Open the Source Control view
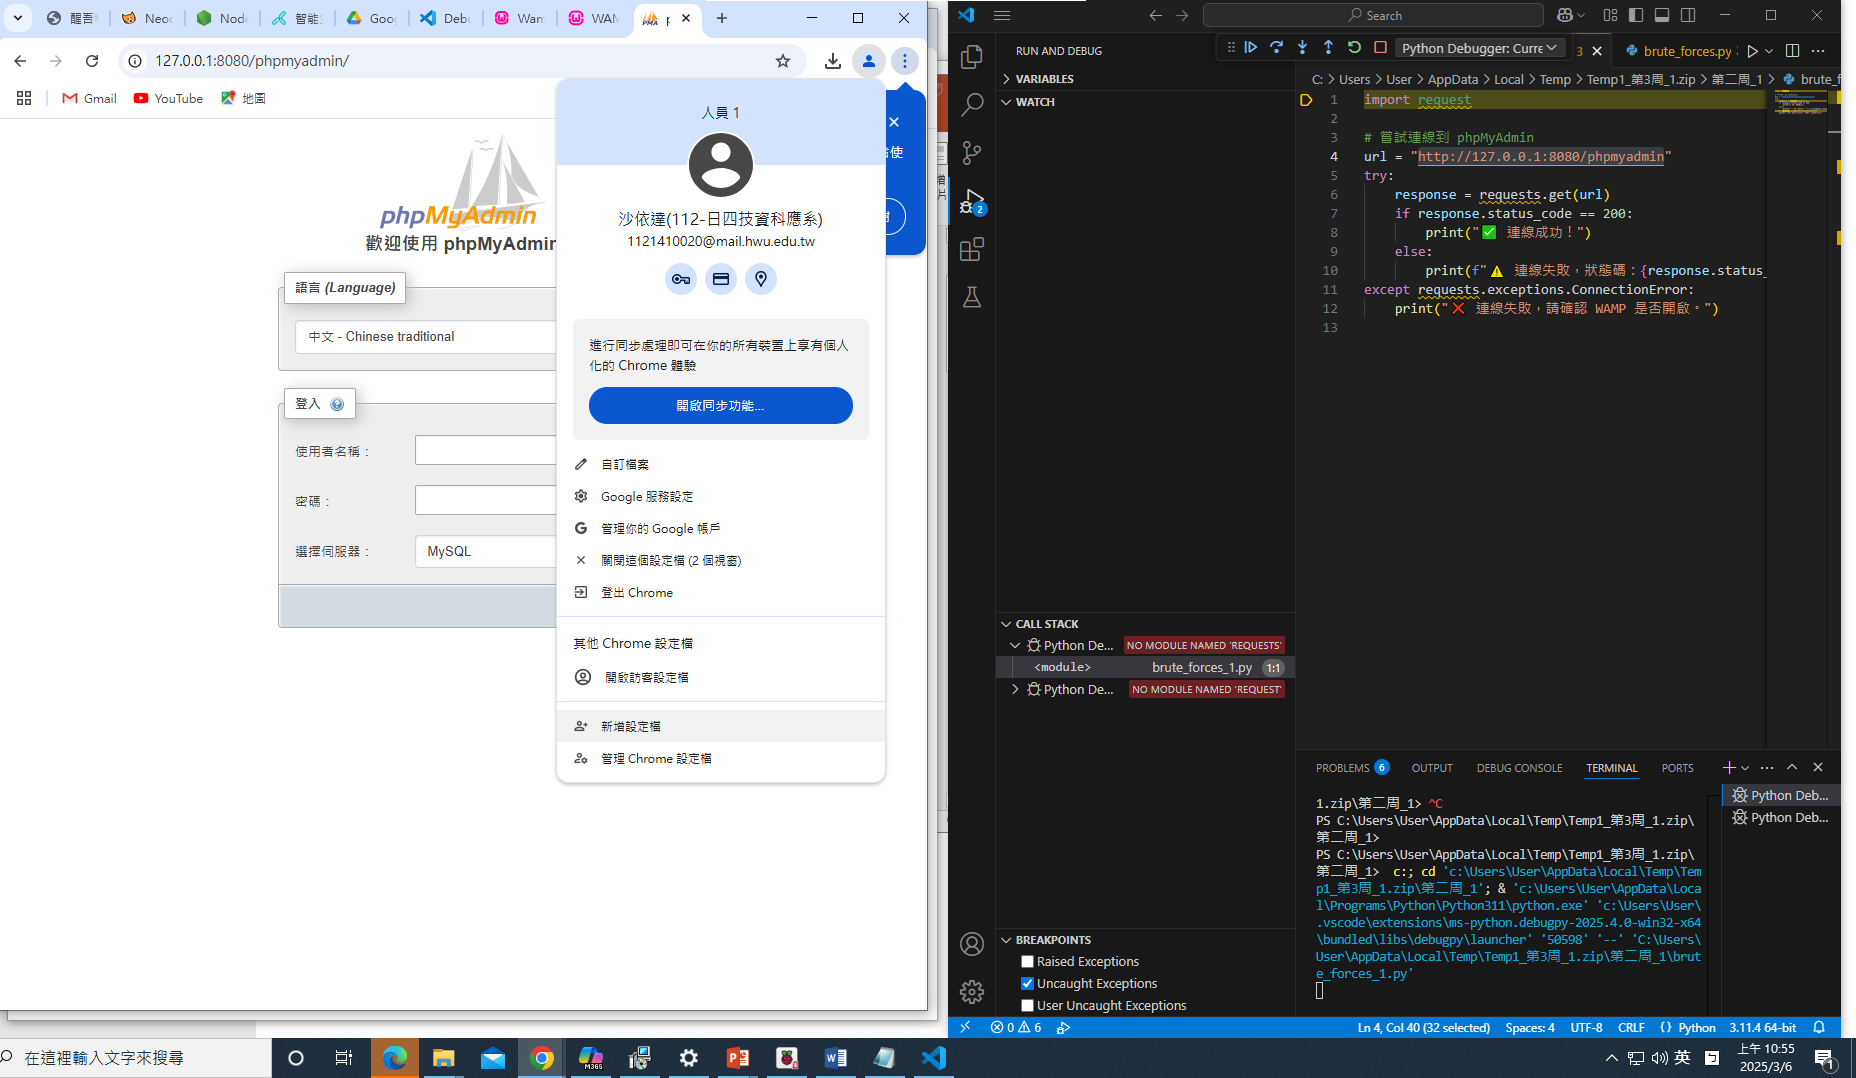Viewport: 1856px width, 1078px height. [x=971, y=153]
